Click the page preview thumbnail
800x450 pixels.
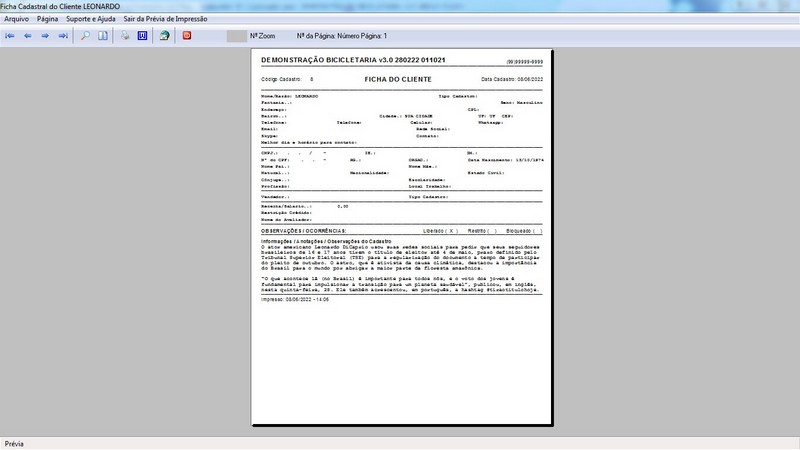click(402, 237)
